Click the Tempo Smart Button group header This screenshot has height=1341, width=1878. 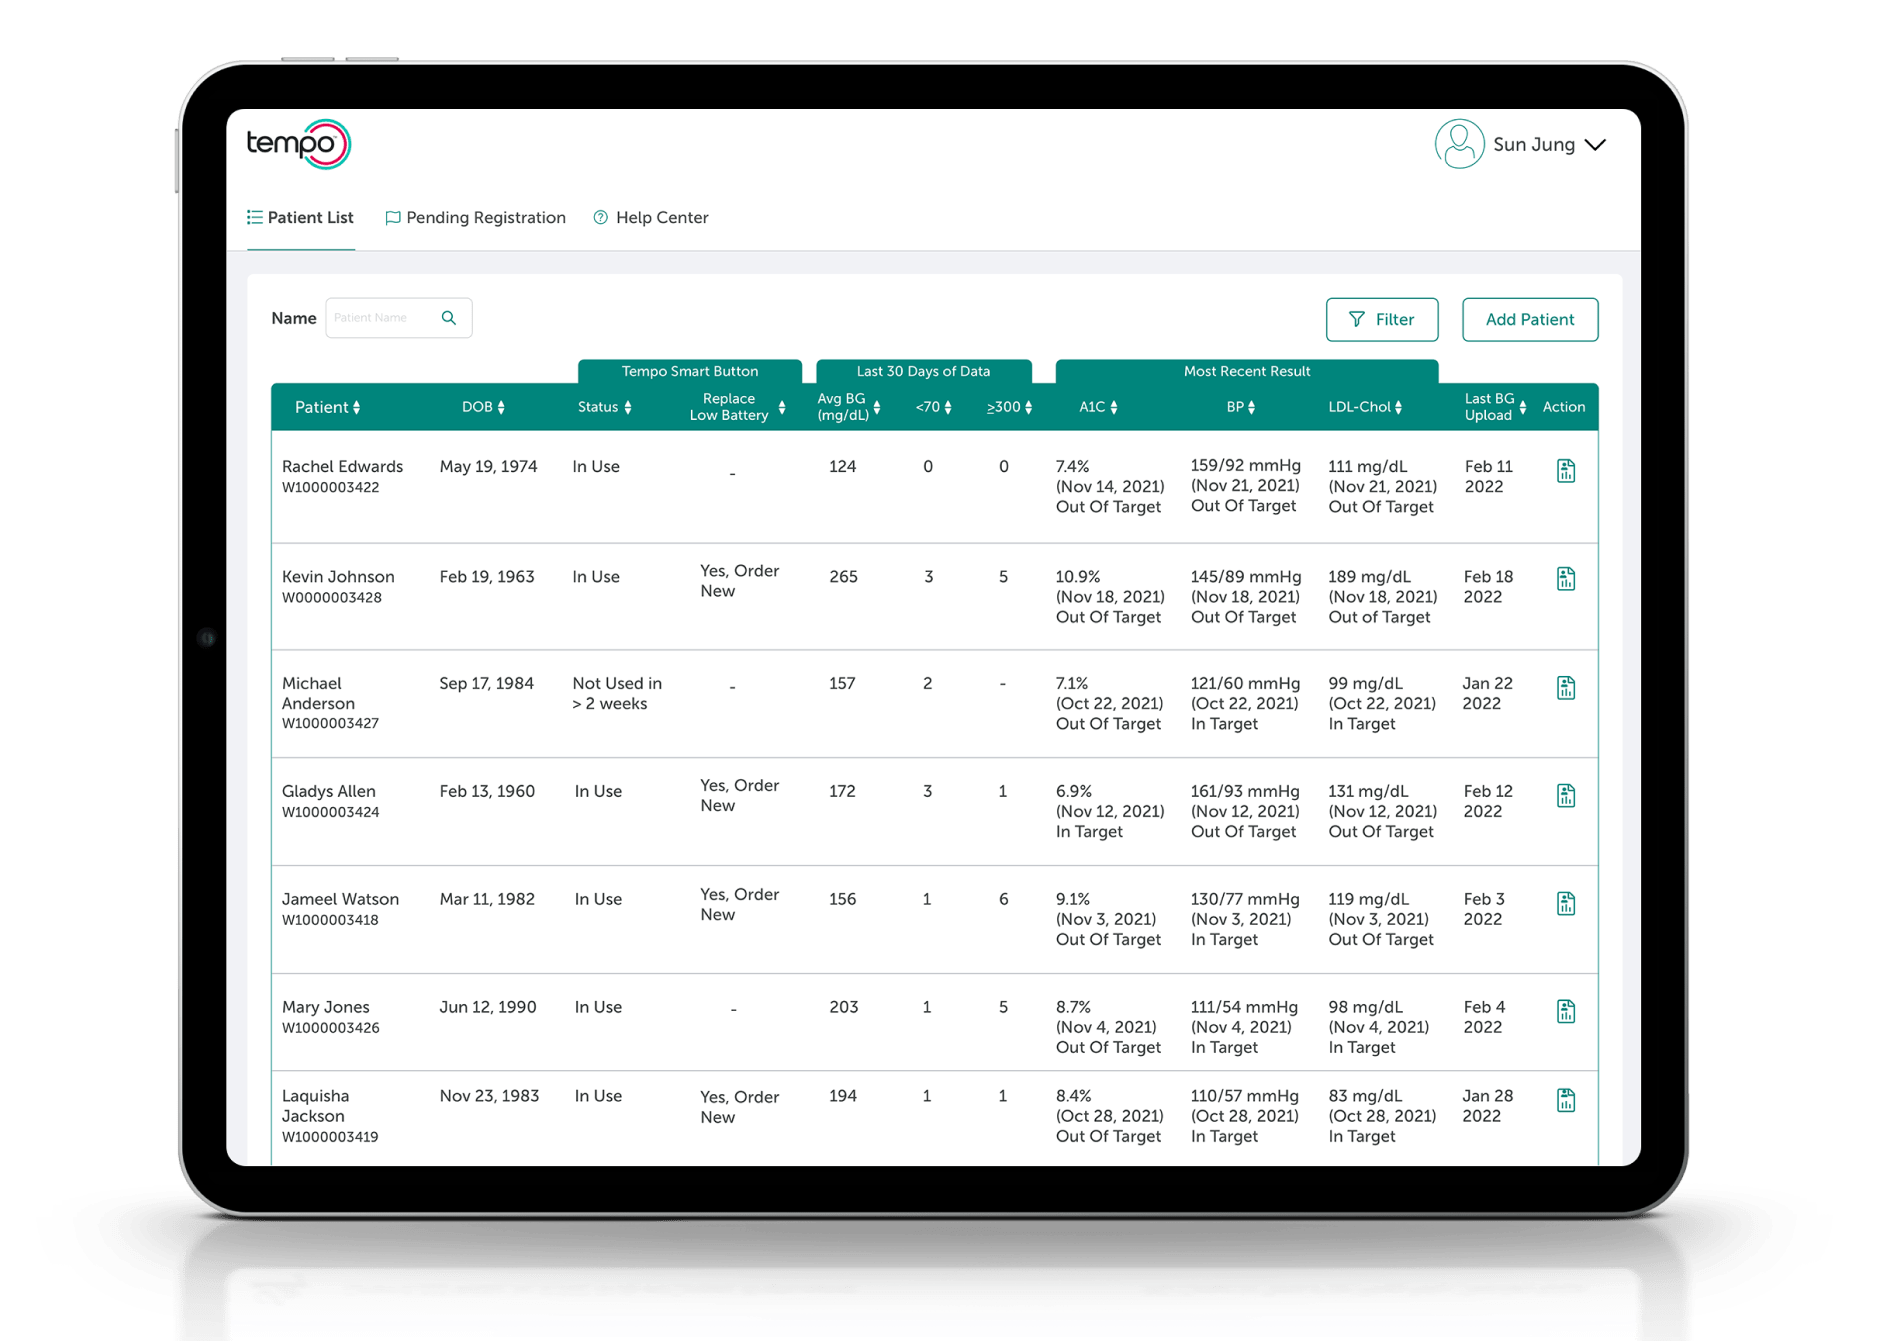click(x=690, y=371)
